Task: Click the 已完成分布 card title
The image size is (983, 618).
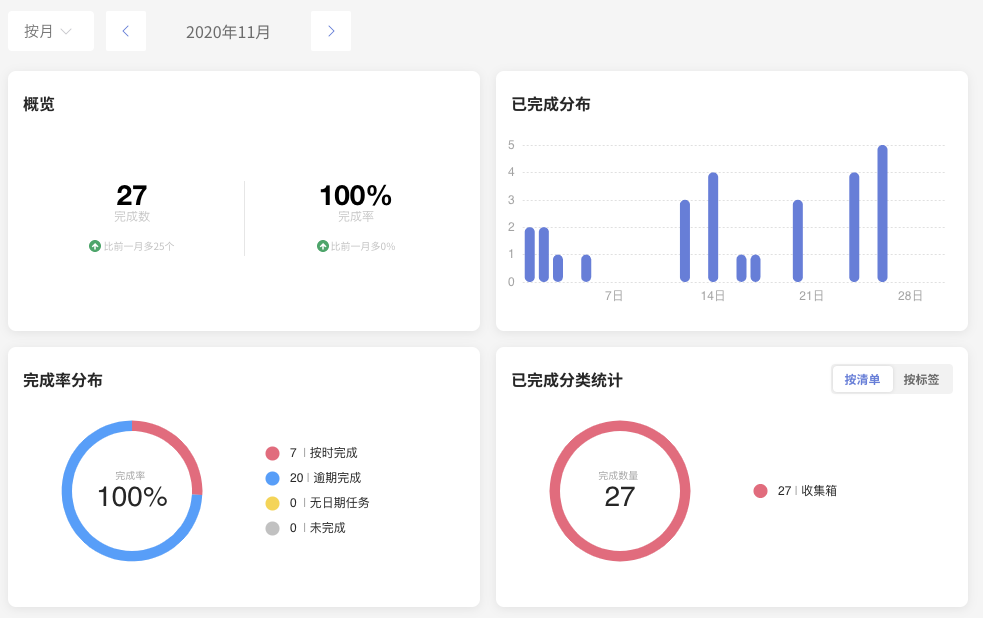Action: pyautogui.click(x=551, y=104)
